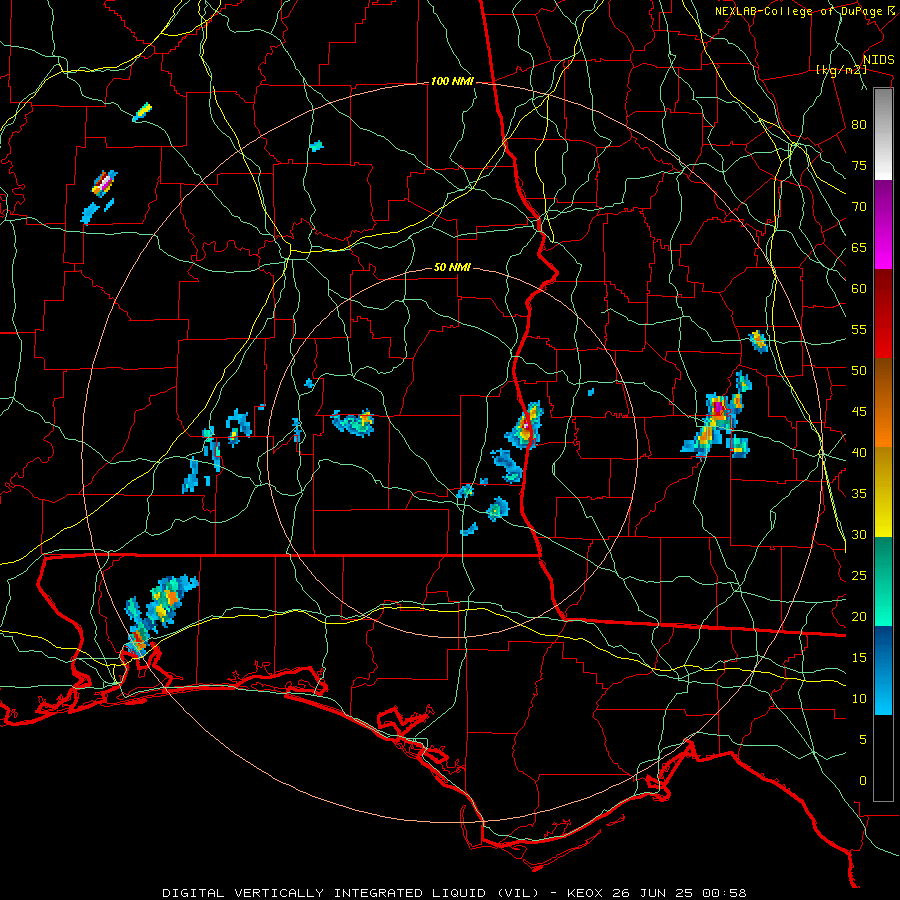900x900 pixels.
Task: Click the 65 value on the color scale
Action: click(859, 247)
